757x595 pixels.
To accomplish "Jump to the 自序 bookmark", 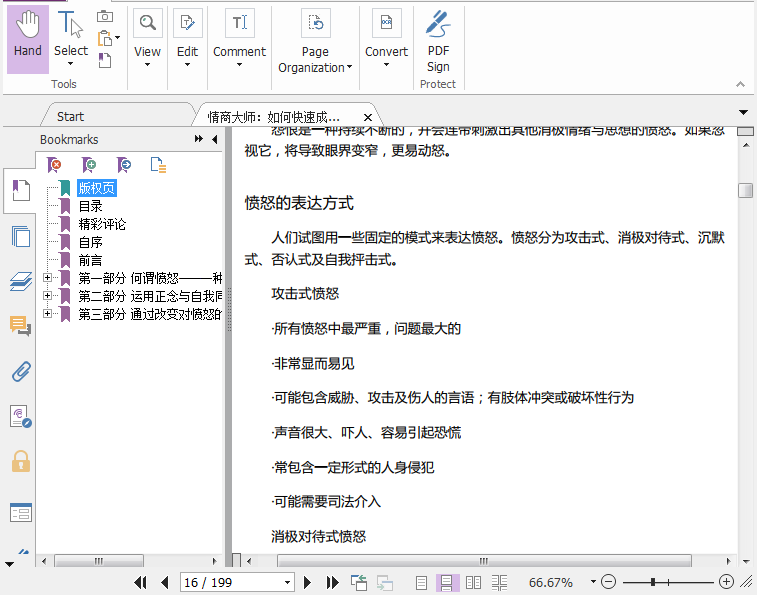I will [x=91, y=242].
